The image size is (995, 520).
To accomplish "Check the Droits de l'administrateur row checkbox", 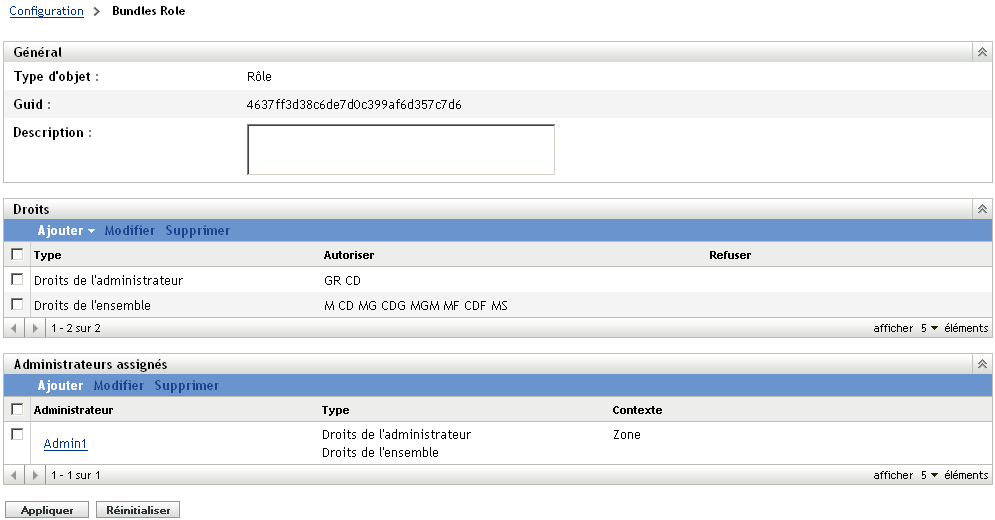I will 17,279.
